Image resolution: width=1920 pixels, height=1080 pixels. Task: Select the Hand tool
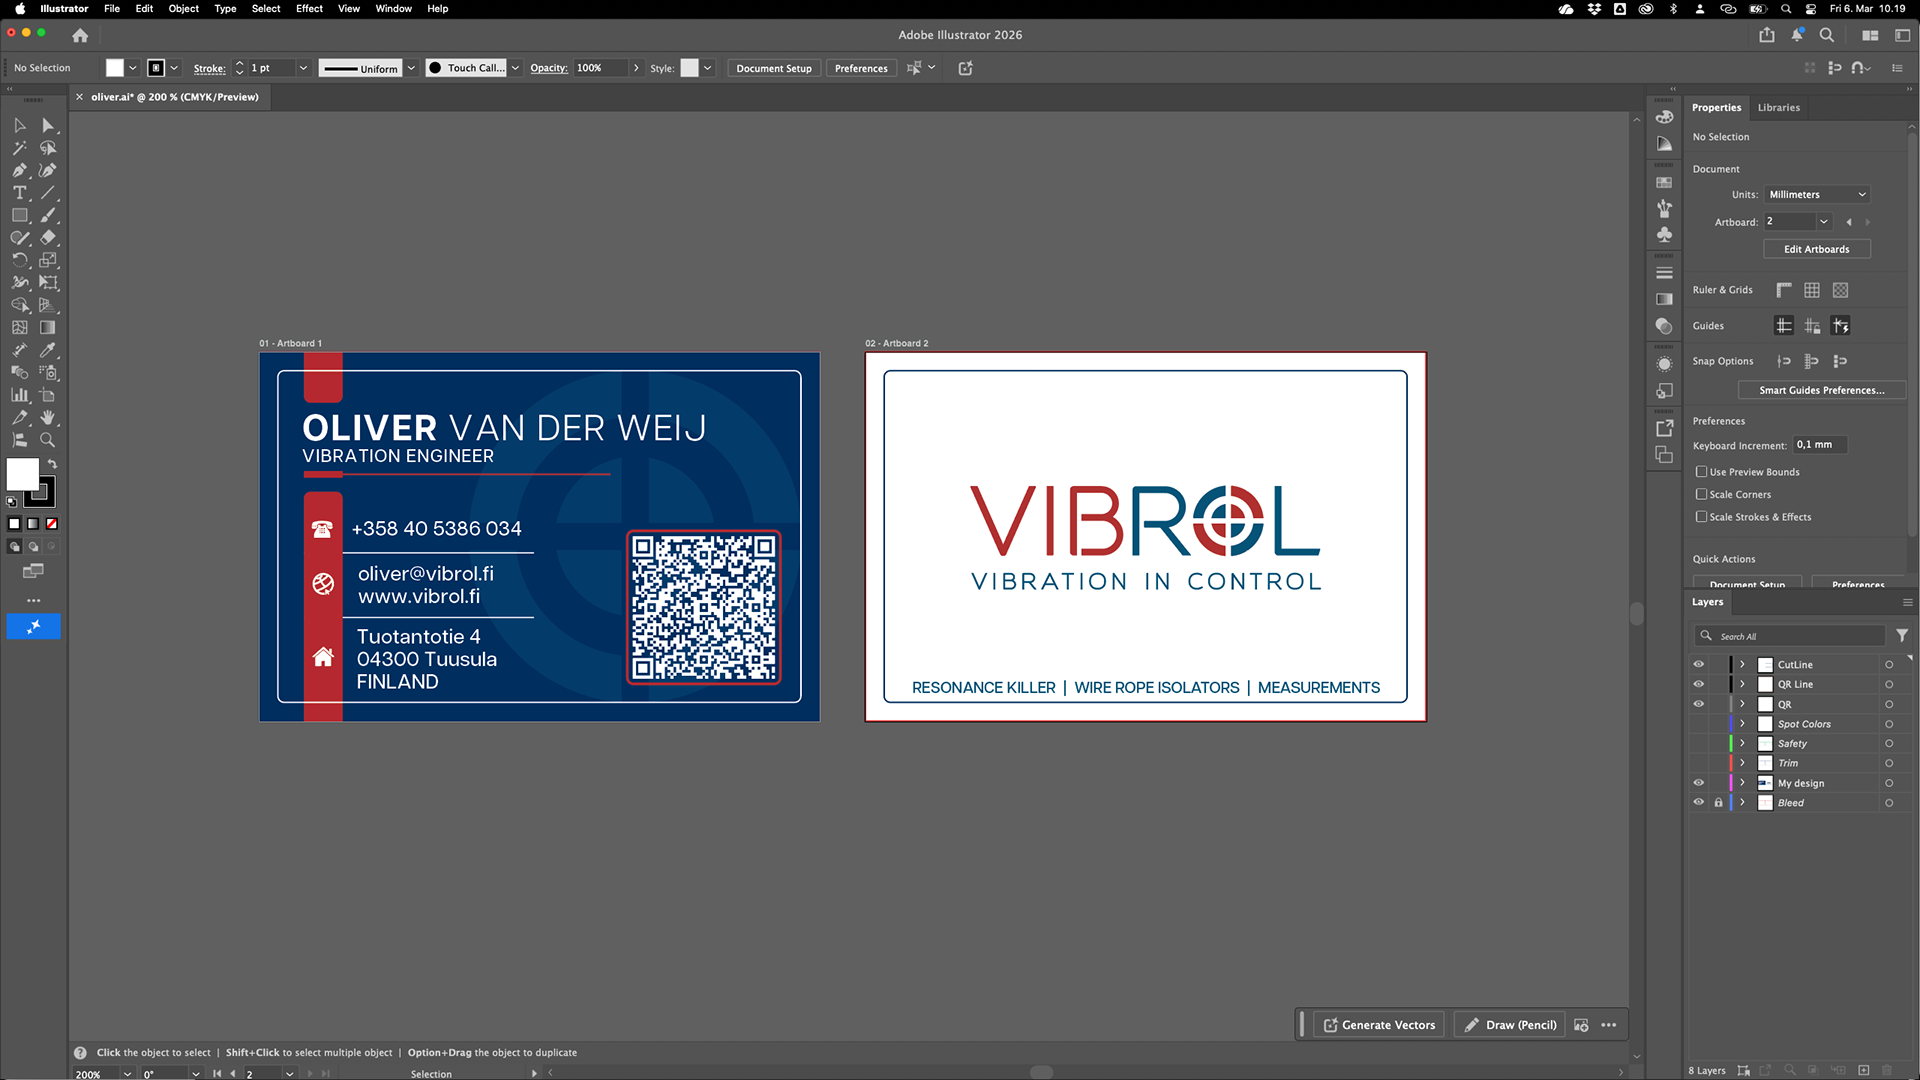(x=48, y=418)
